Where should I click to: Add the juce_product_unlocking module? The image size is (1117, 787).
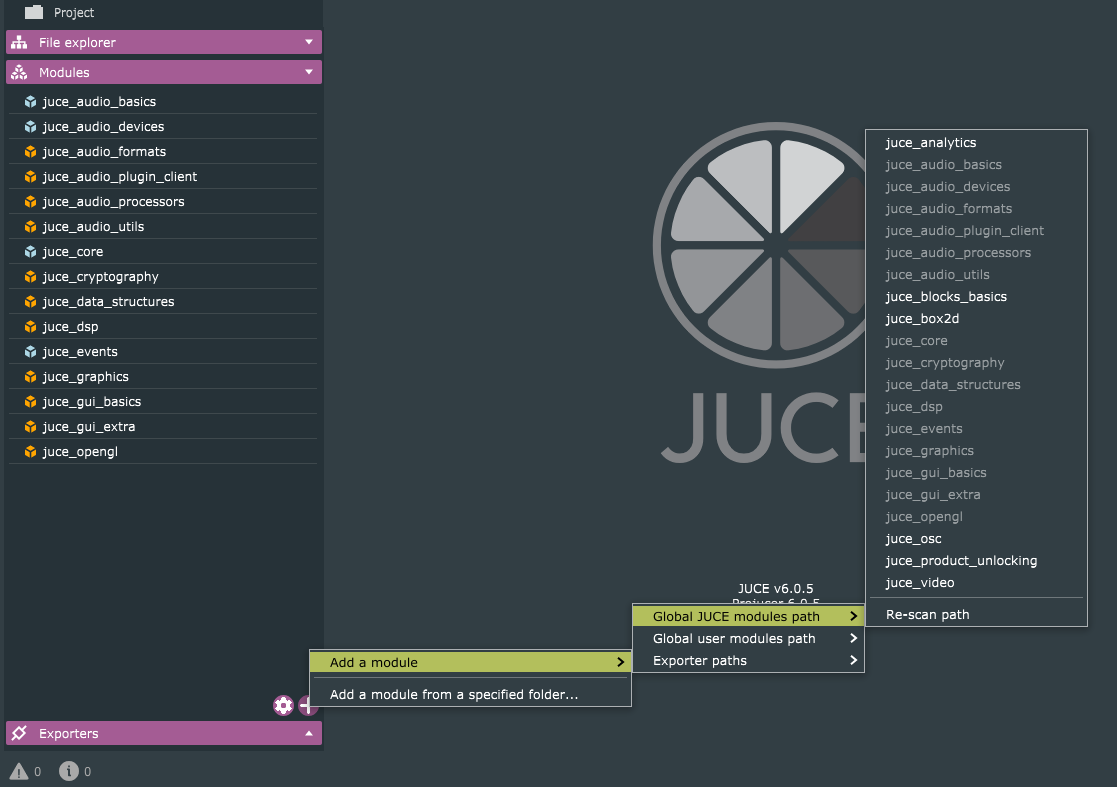977,561
